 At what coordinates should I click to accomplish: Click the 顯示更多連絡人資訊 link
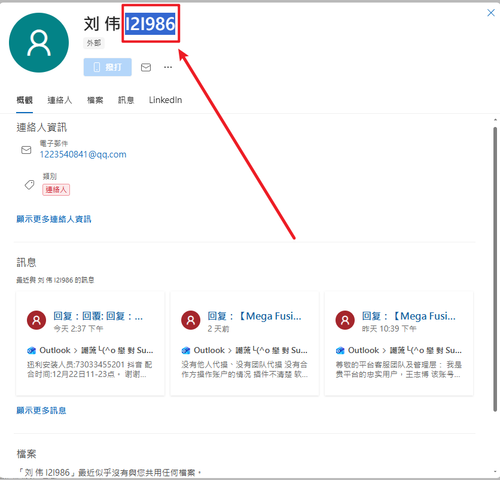[54, 219]
